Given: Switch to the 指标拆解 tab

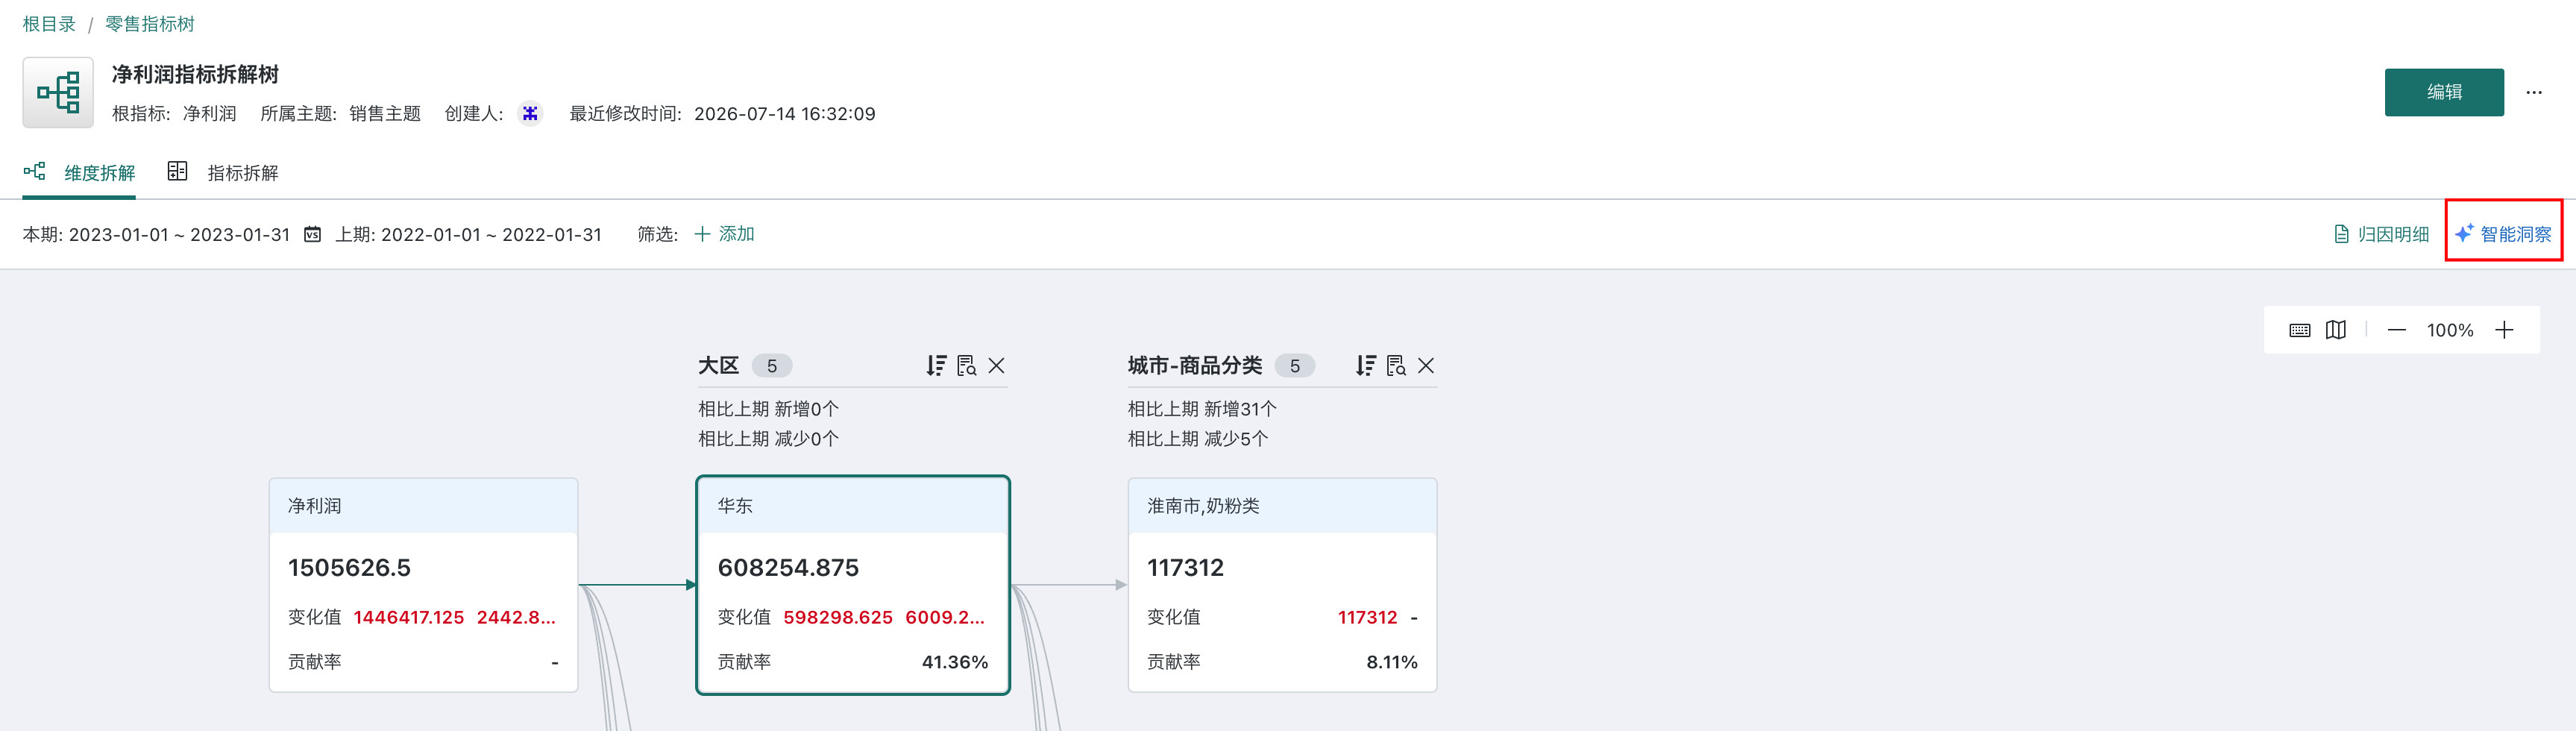Looking at the screenshot, I should coord(224,172).
